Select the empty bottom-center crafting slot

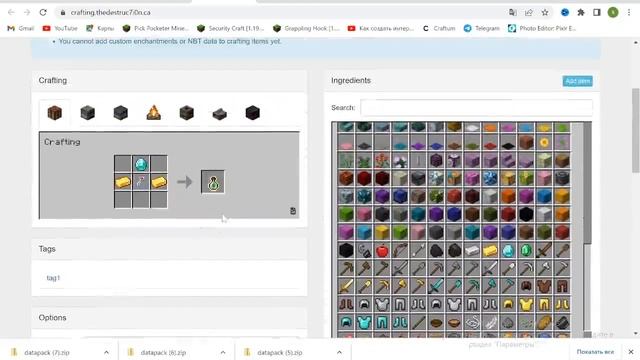click(x=141, y=200)
